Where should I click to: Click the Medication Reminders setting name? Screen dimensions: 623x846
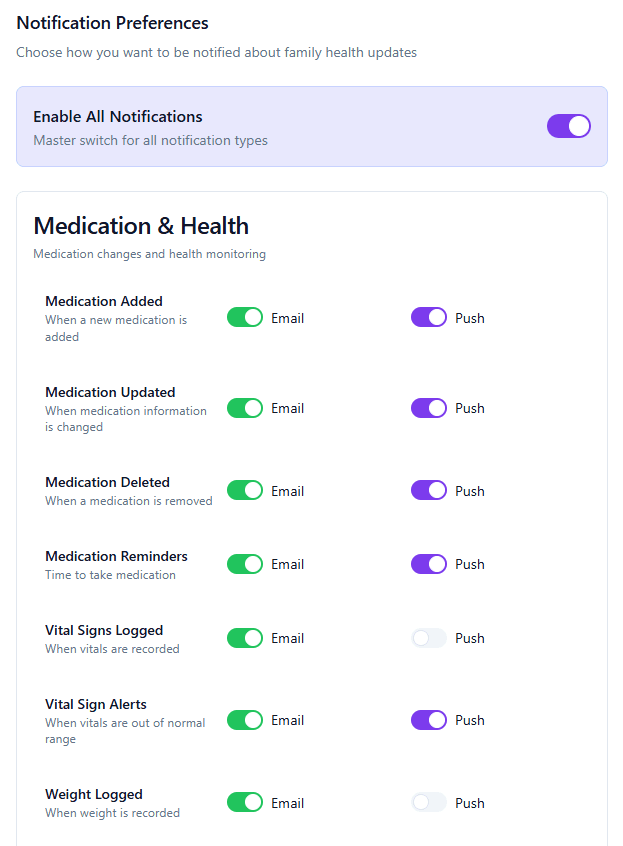tap(116, 555)
